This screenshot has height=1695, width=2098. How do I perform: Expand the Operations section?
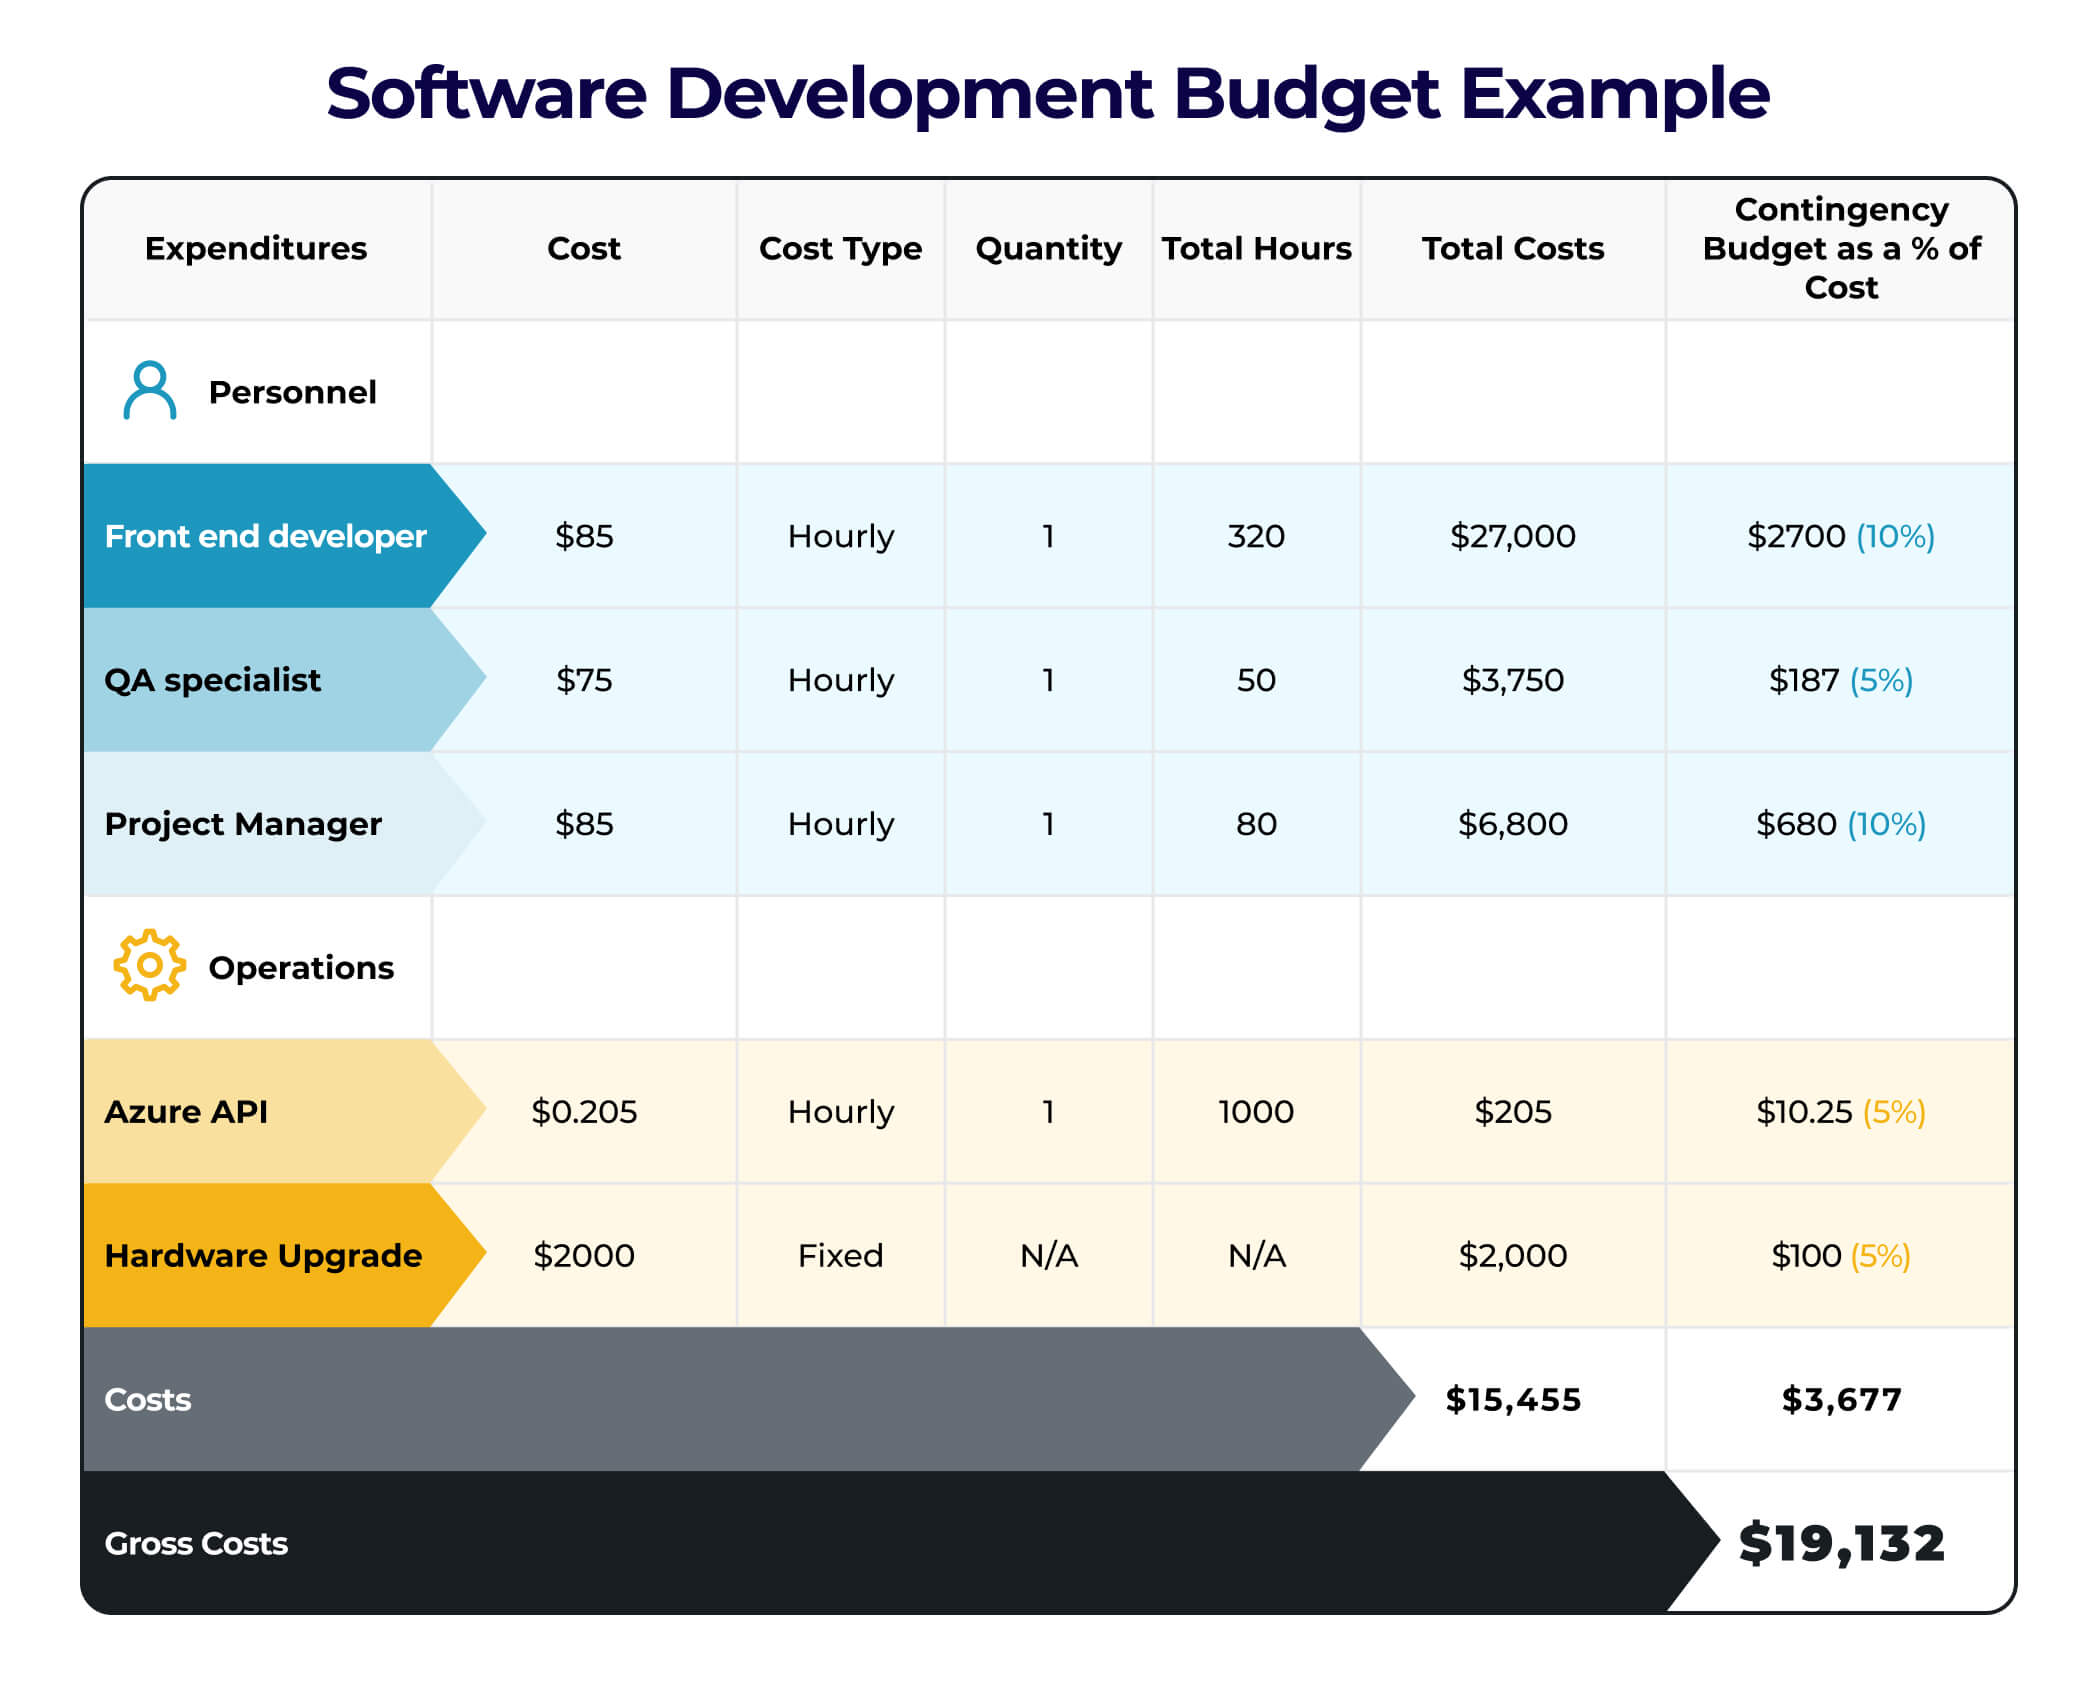[300, 966]
